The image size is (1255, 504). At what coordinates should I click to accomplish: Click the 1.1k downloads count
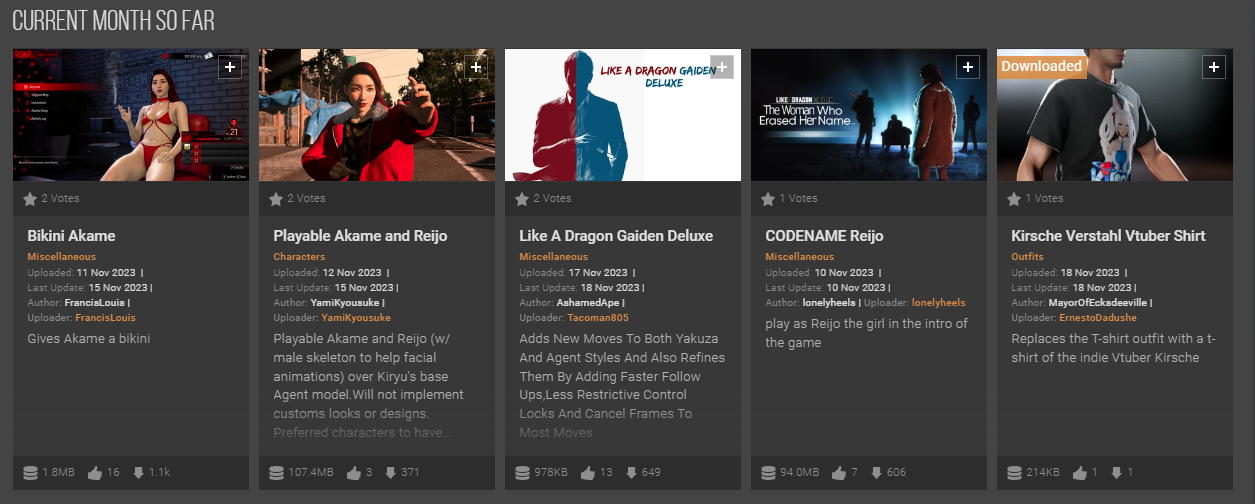[160, 472]
